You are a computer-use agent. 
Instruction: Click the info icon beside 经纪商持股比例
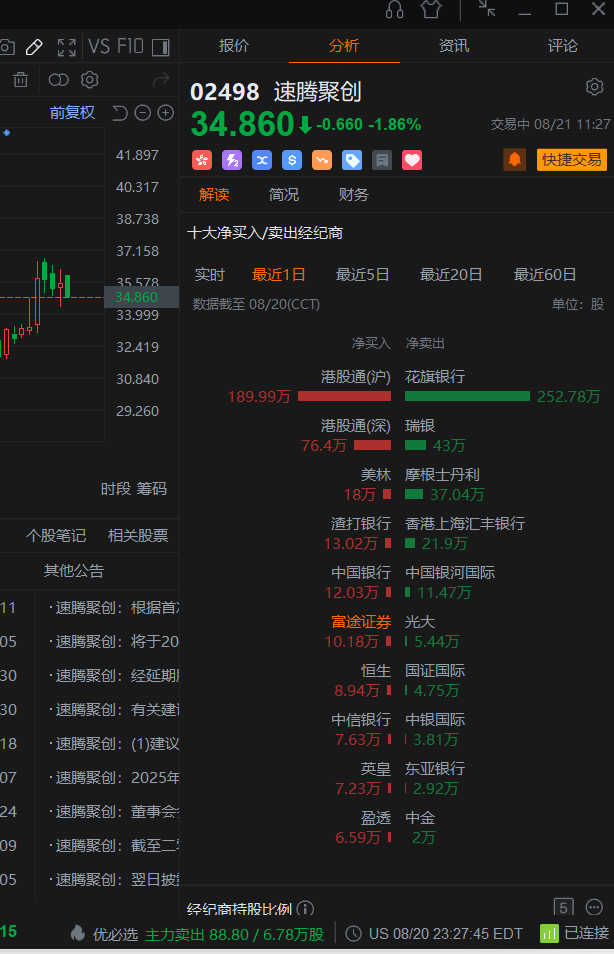tap(305, 909)
